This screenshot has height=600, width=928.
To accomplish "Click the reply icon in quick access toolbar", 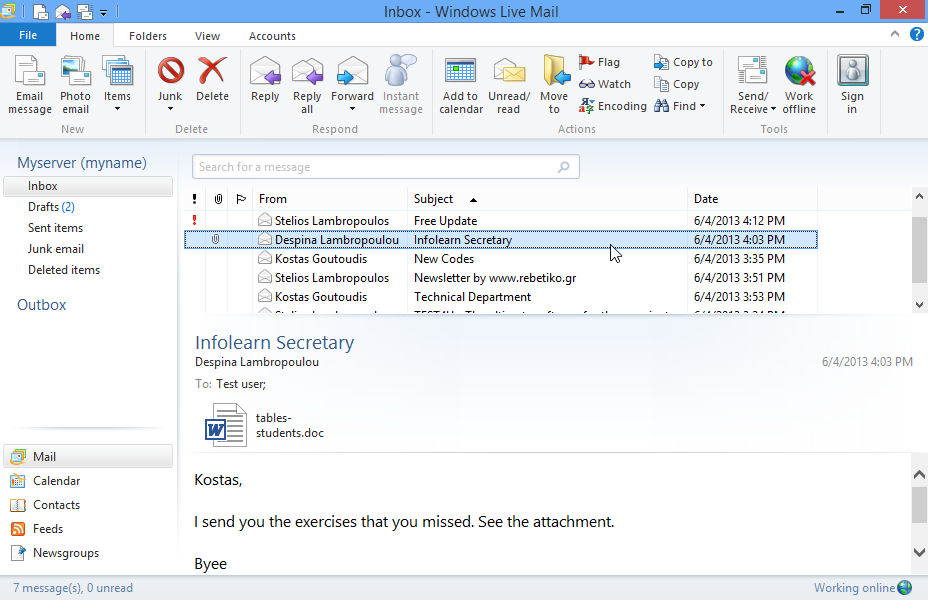I will point(63,11).
